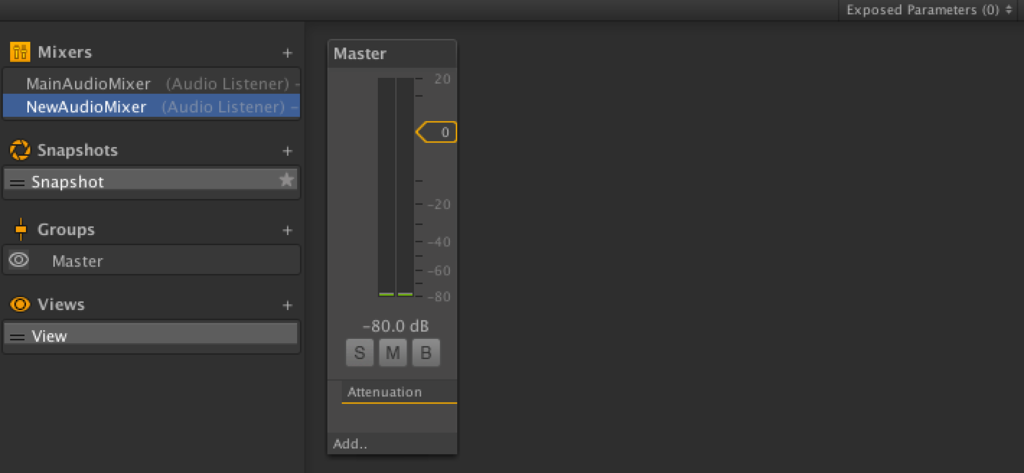Click the -60 dB scale label

(x=439, y=270)
